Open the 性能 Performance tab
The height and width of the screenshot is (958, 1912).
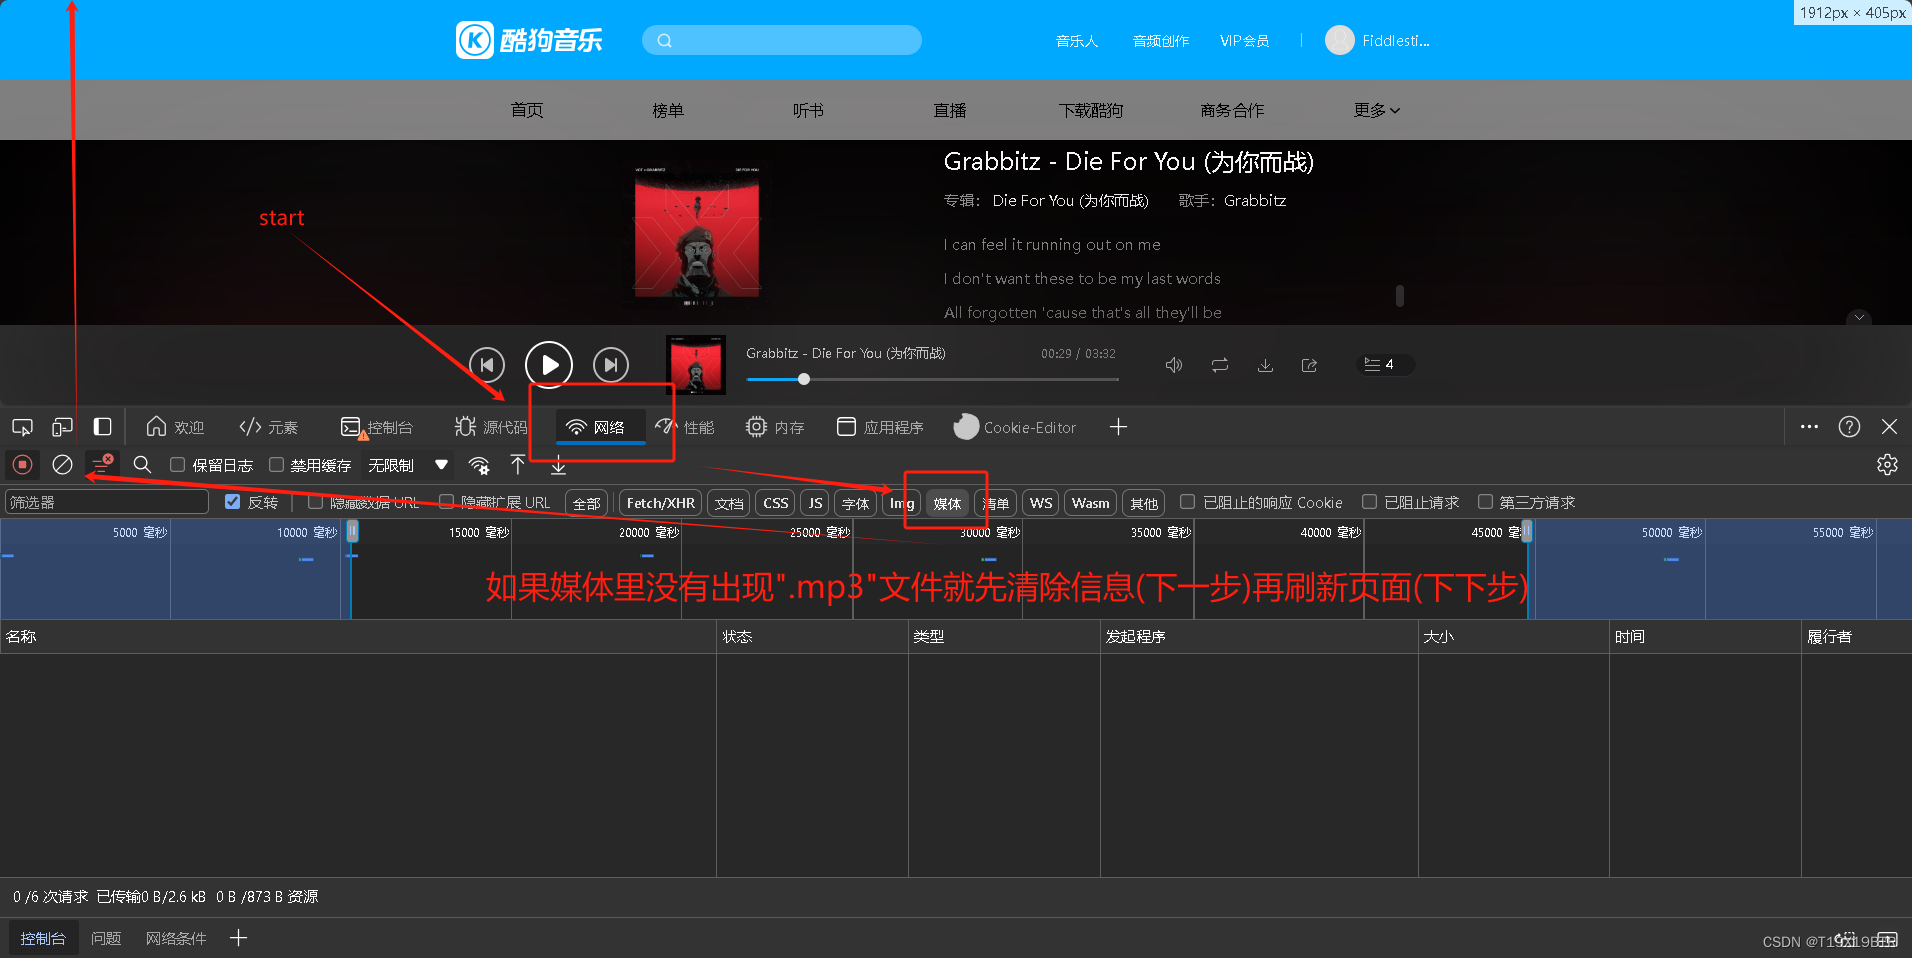point(685,427)
